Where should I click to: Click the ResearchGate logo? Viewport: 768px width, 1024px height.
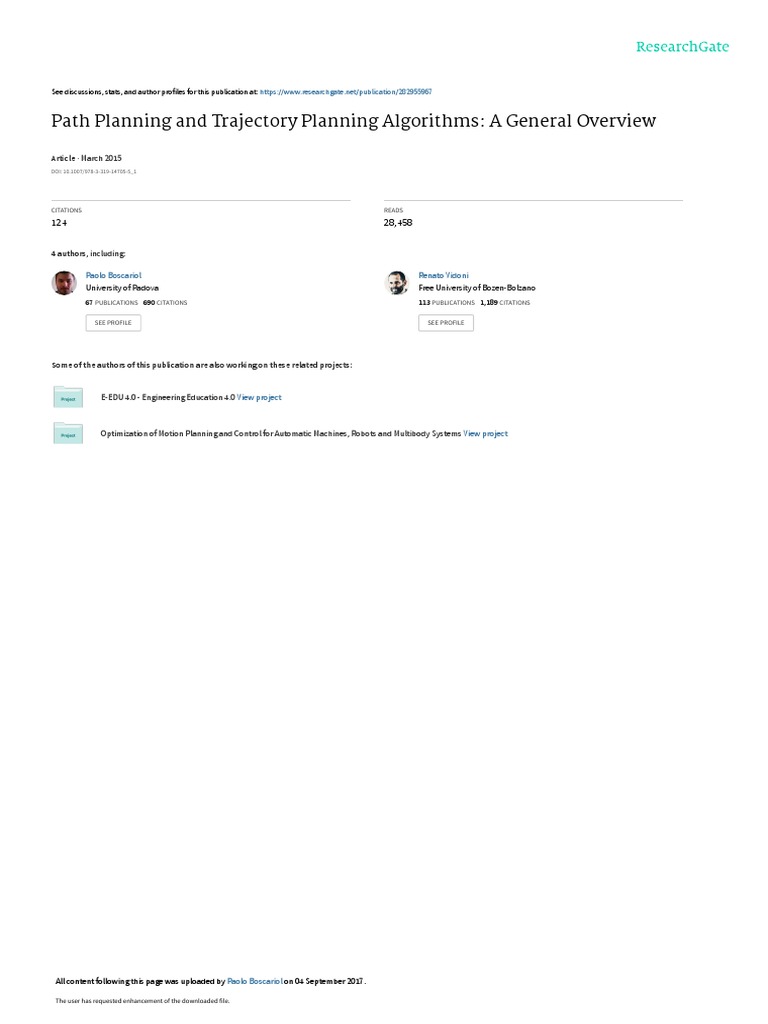[682, 46]
